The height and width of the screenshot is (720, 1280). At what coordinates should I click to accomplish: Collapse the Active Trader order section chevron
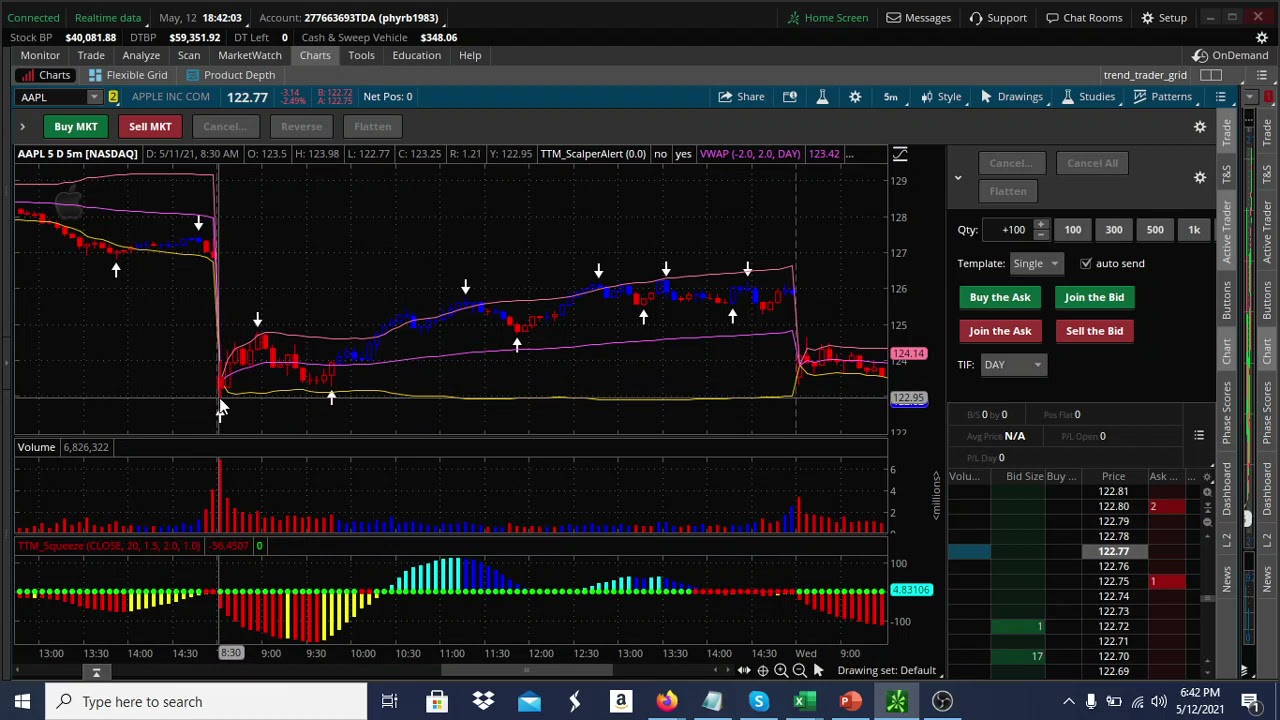[x=957, y=178]
